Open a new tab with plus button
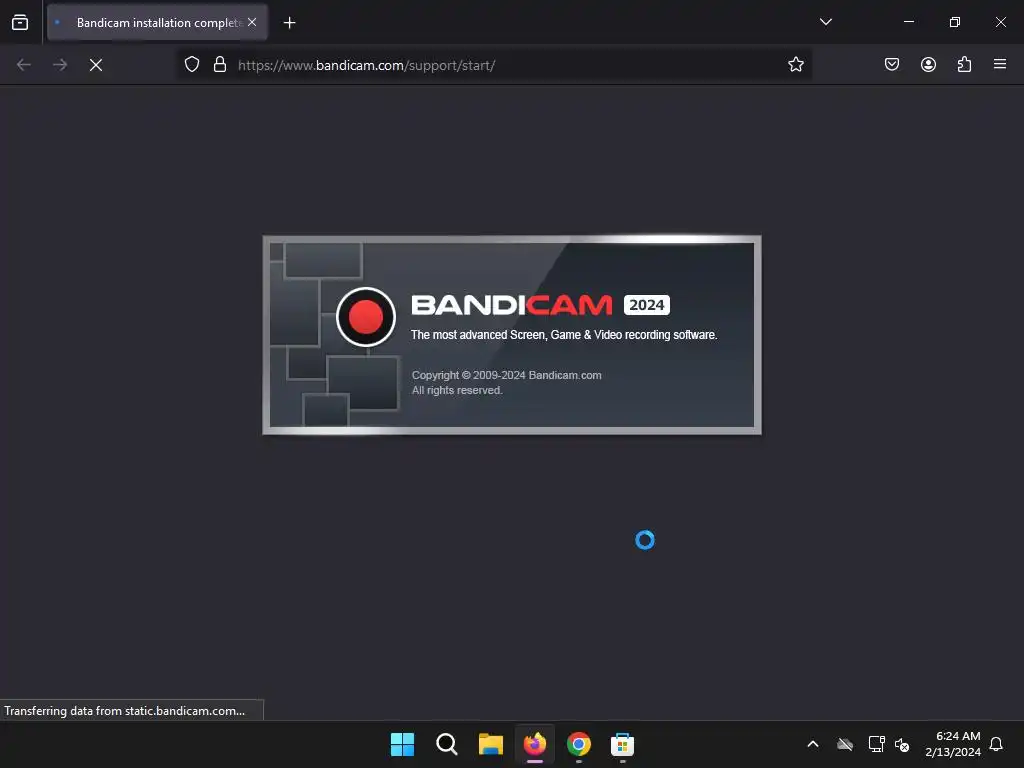The width and height of the screenshot is (1024, 768). pos(289,23)
